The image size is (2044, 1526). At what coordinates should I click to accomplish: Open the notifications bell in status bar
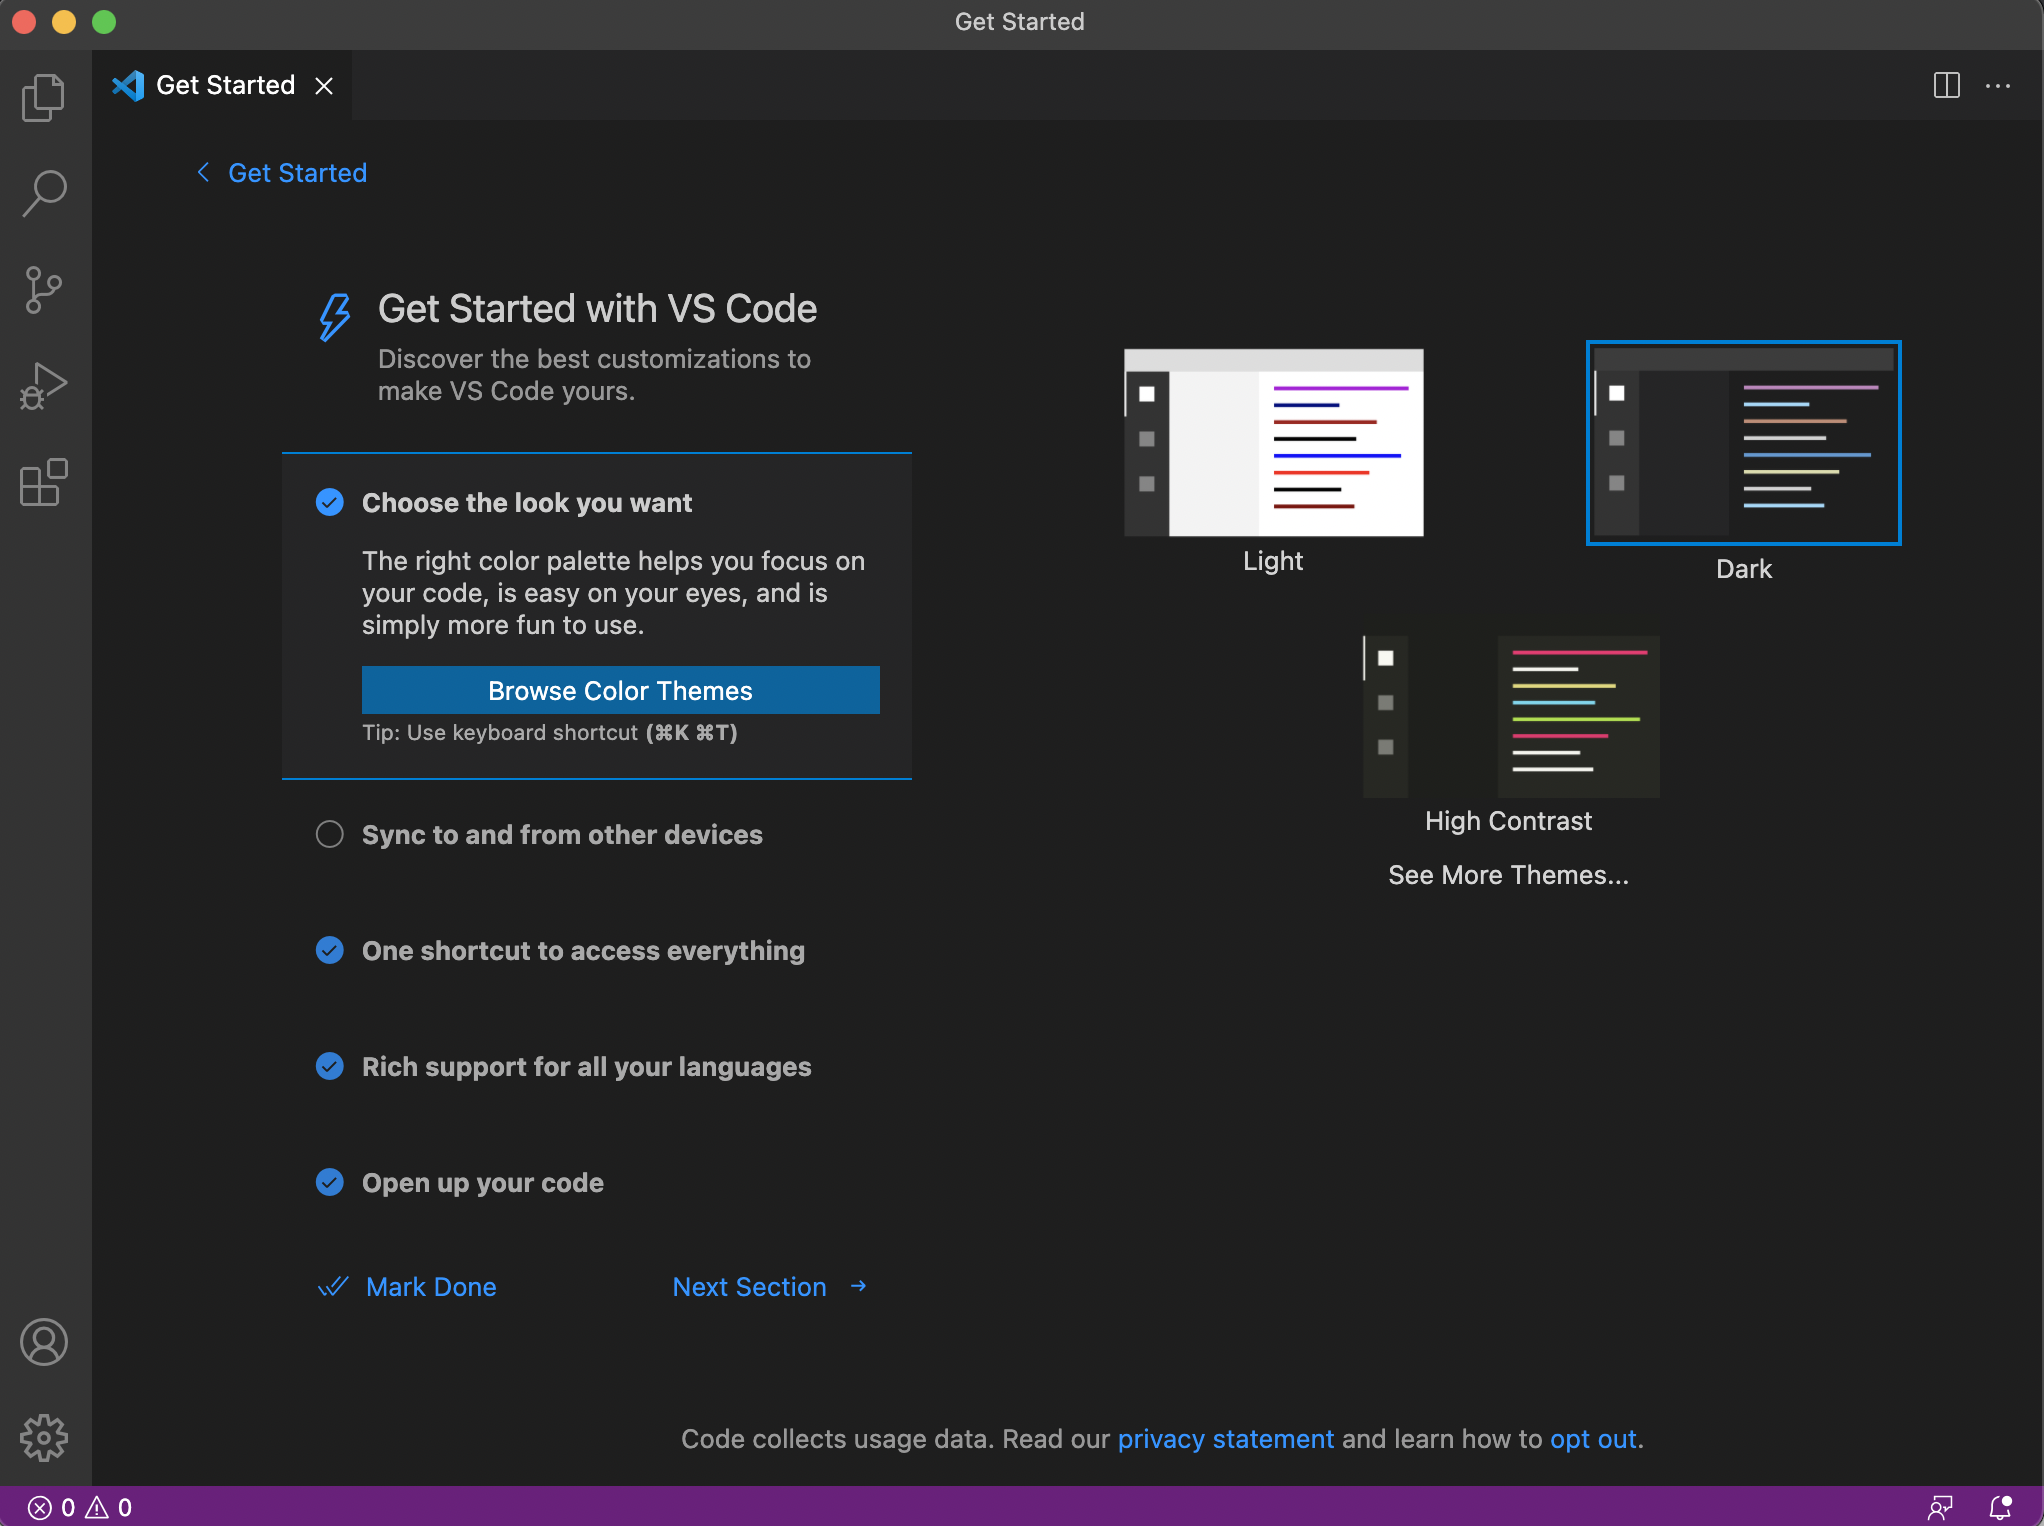tap(2000, 1507)
